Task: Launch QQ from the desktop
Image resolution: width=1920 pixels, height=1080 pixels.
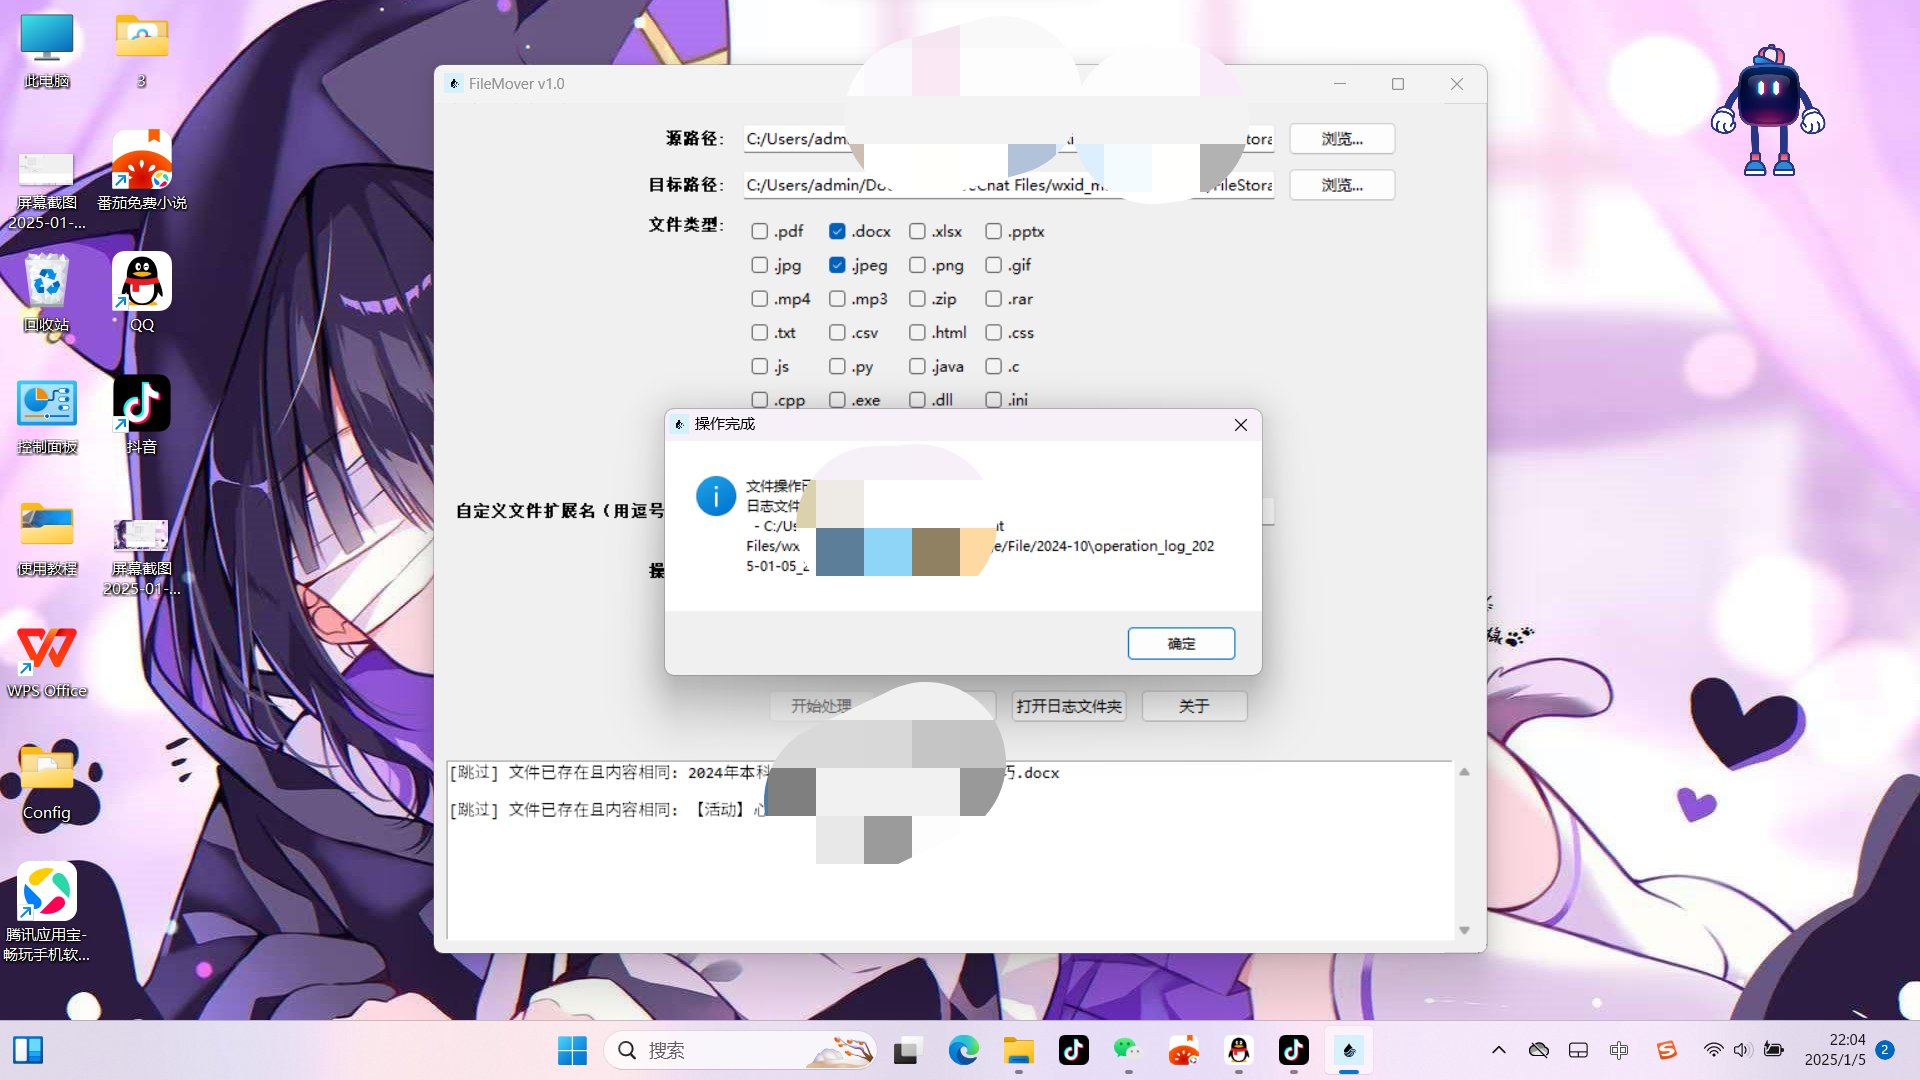Action: (141, 292)
